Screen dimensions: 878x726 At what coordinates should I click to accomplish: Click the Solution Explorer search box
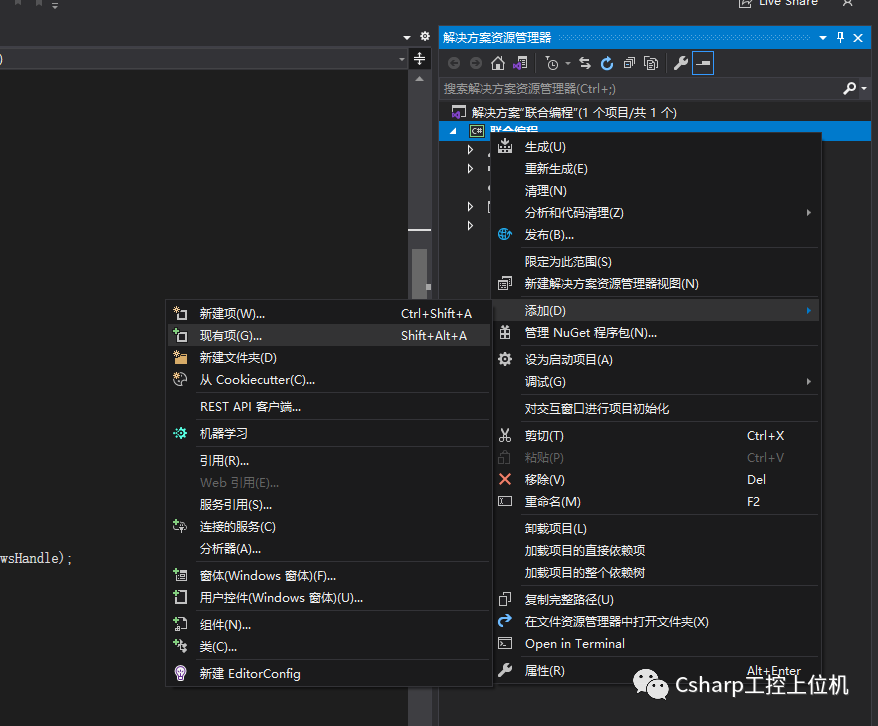(641, 88)
